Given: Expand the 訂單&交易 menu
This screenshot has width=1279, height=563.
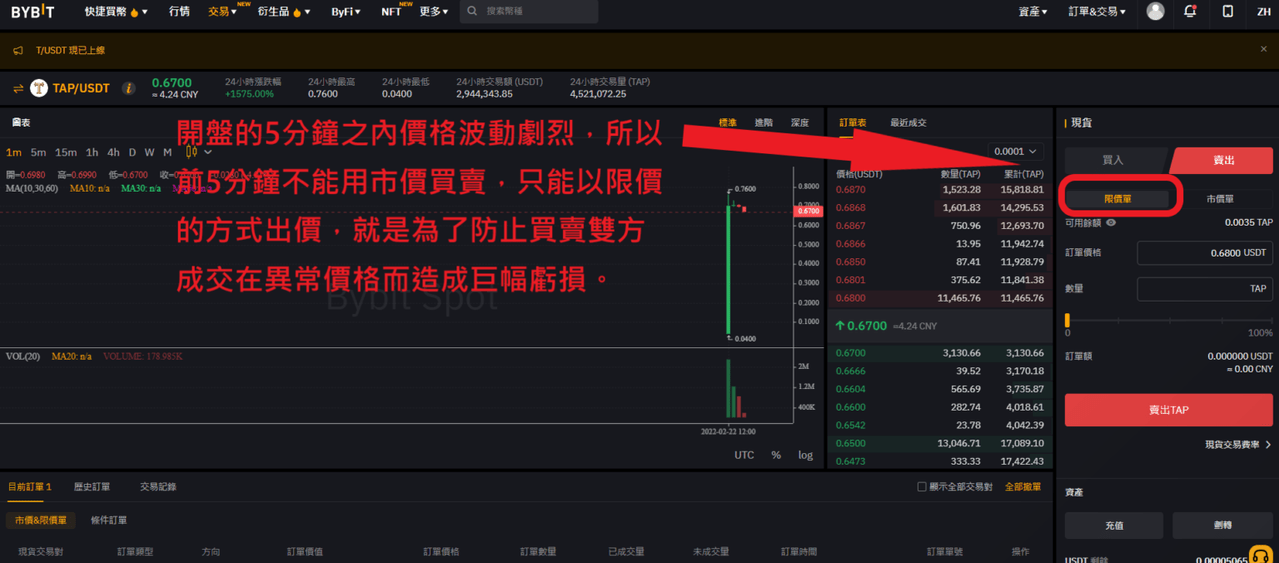Looking at the screenshot, I should (x=1097, y=12).
